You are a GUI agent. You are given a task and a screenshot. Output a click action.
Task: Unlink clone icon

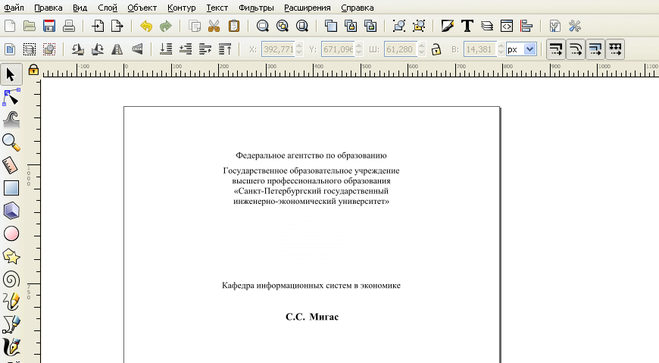coord(370,26)
